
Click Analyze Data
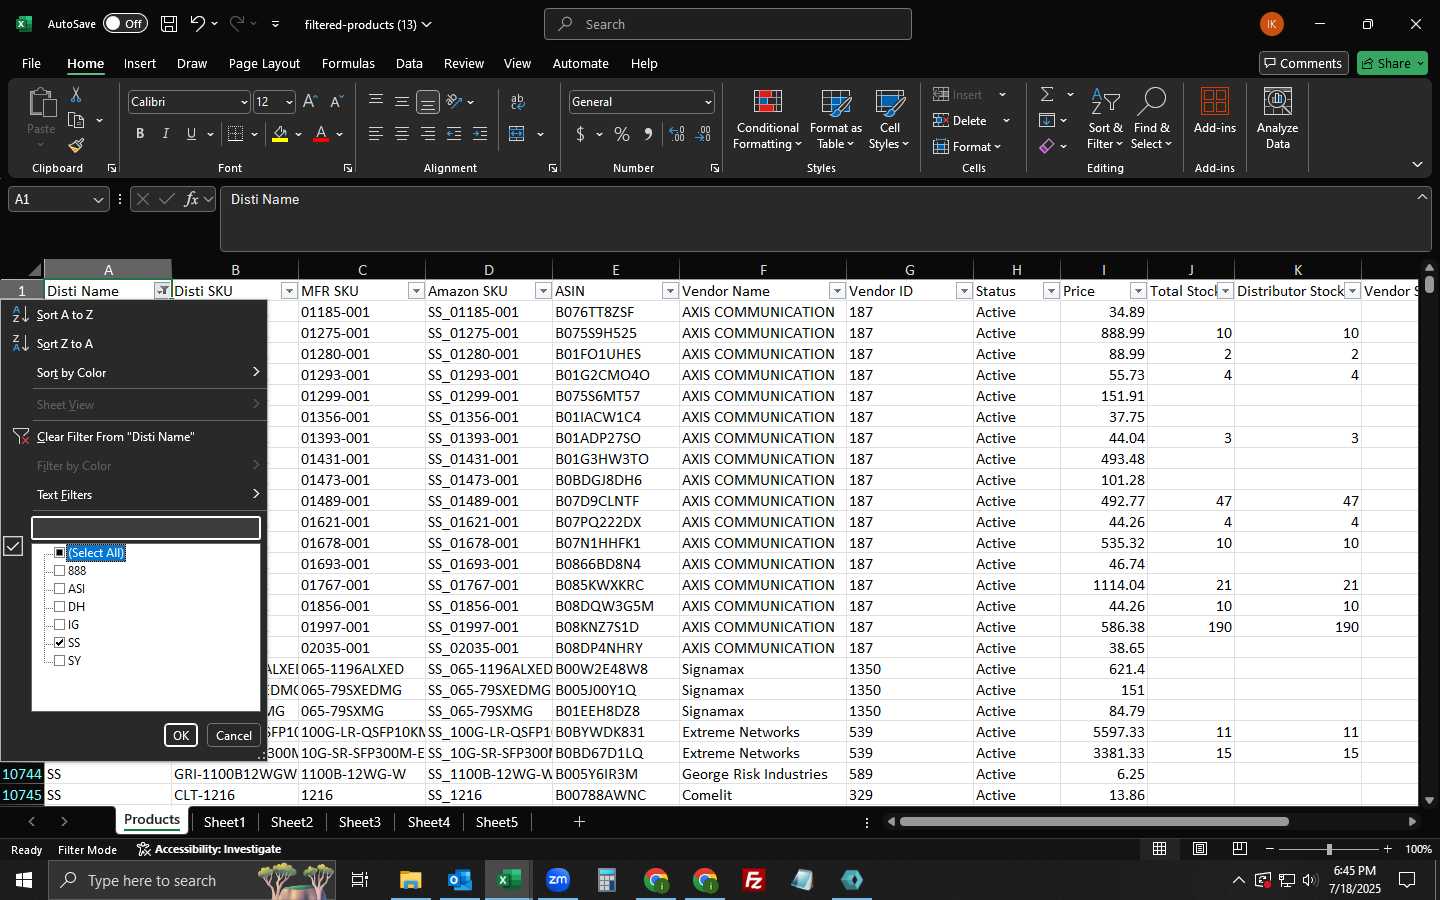pyautogui.click(x=1277, y=119)
